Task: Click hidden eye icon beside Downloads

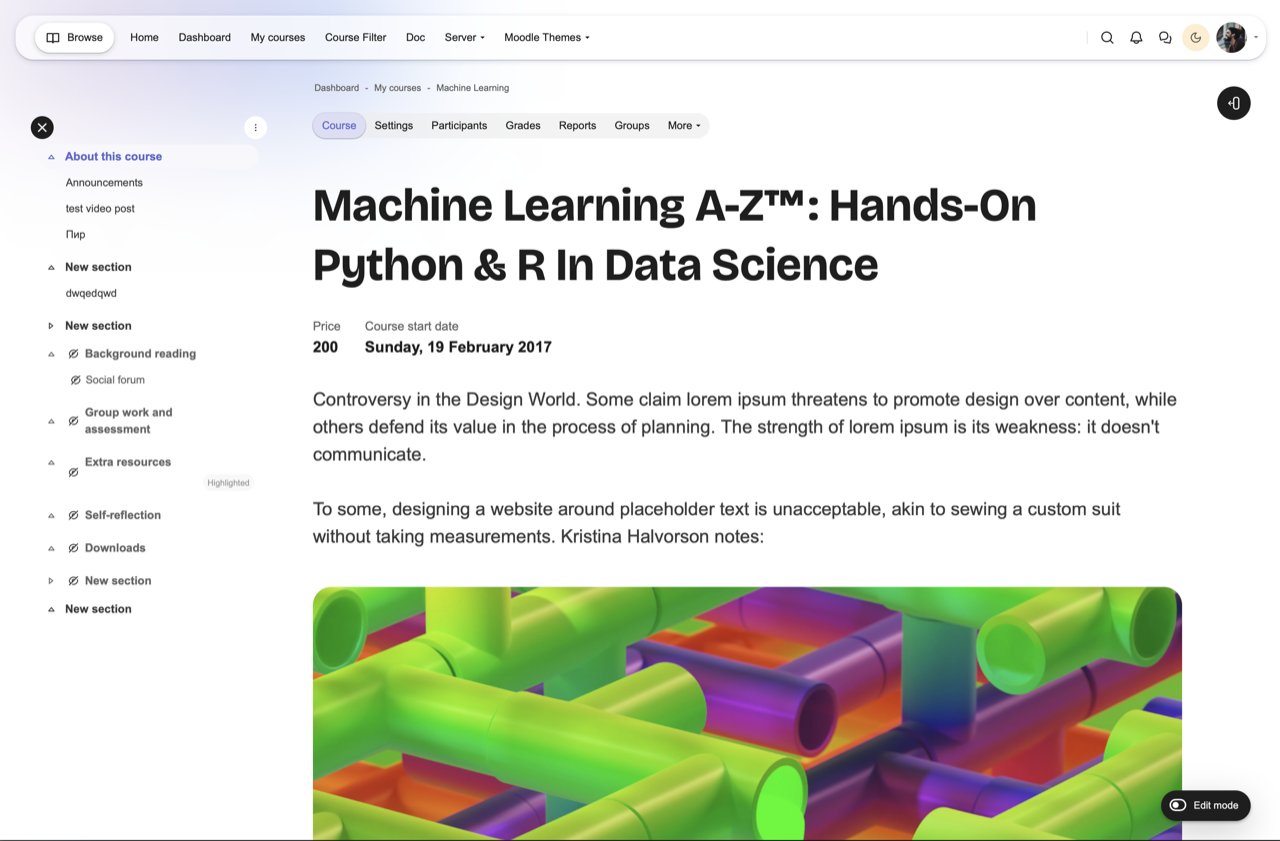Action: pyautogui.click(x=73, y=548)
